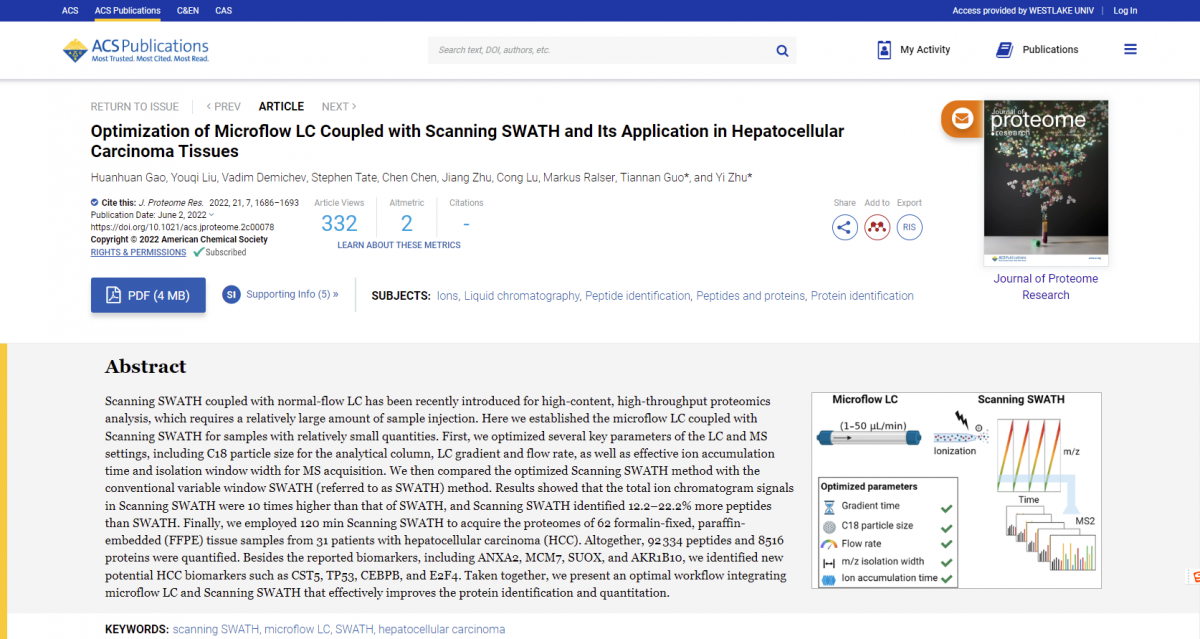Open the hamburger menu icon
Image resolution: width=1200 pixels, height=639 pixels.
tap(1130, 49)
